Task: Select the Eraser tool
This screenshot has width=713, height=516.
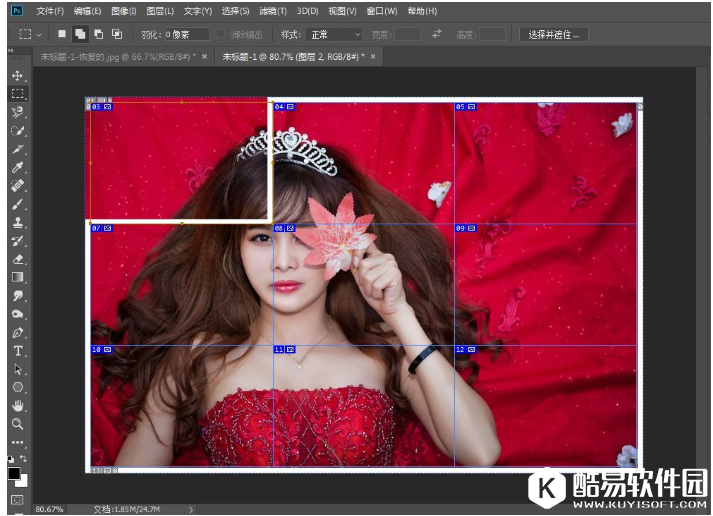Action: [18, 259]
